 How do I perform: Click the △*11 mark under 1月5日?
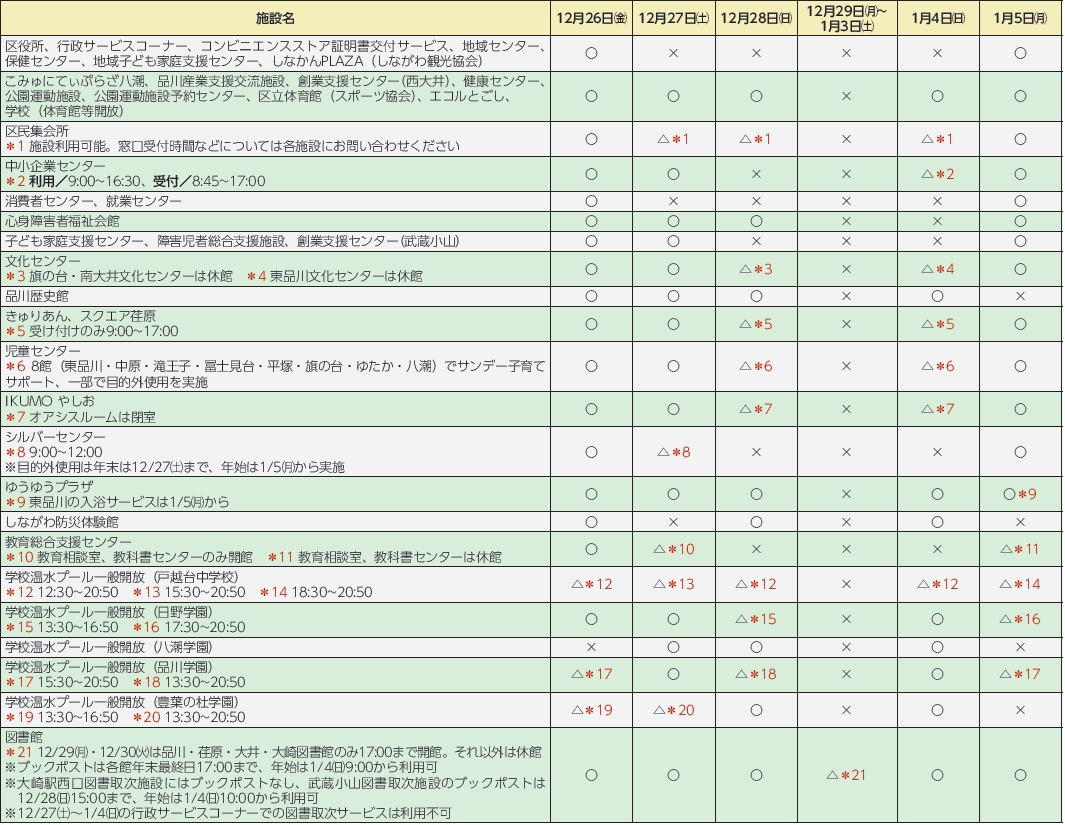(1020, 549)
